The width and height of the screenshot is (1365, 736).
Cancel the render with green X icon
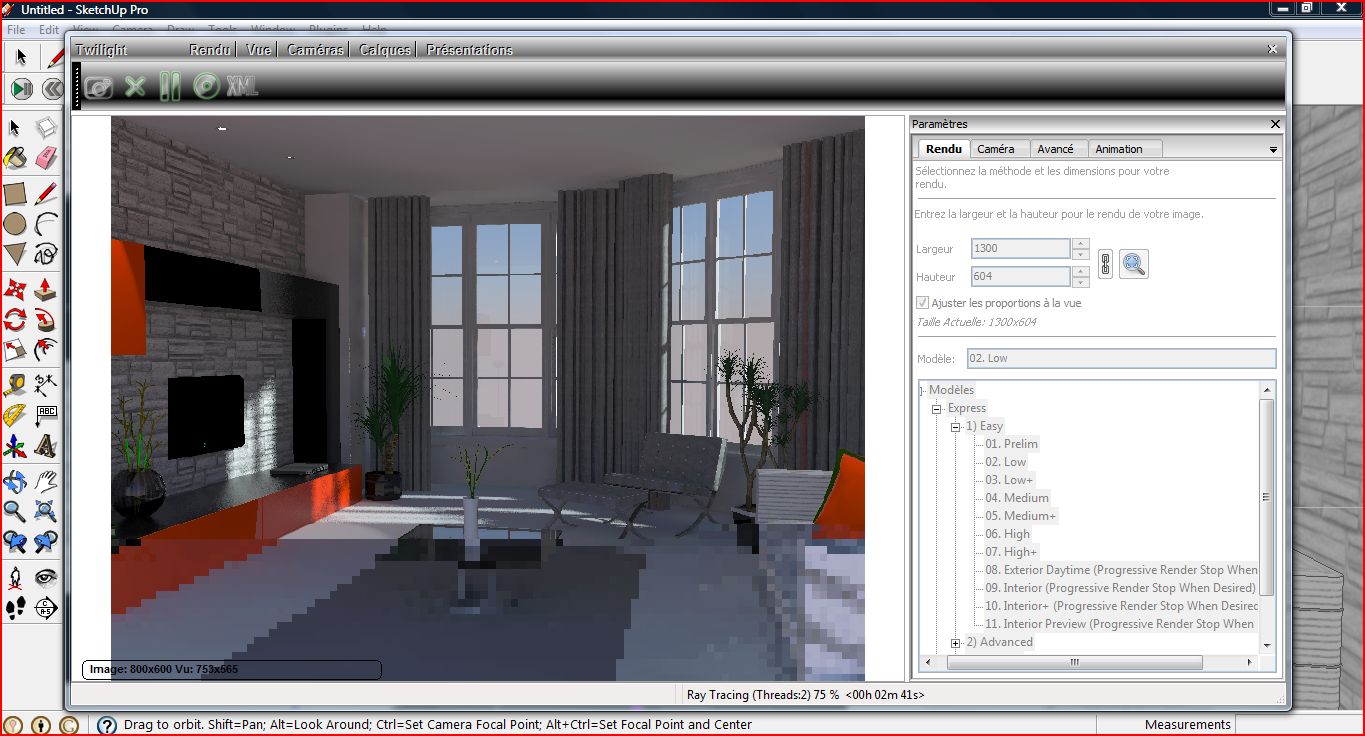[x=135, y=87]
